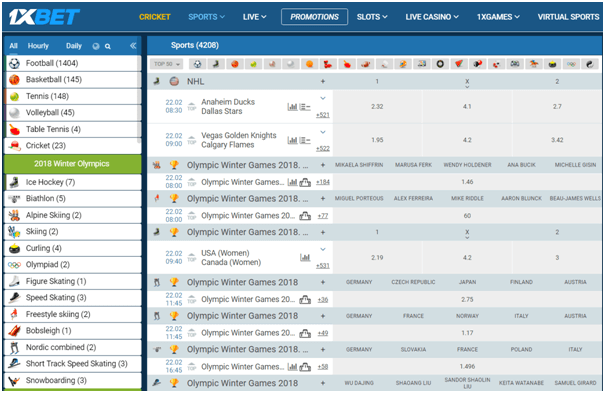Image resolution: width=606 pixels, height=393 pixels.
Task: Open the sidebar search magnifier icon
Action: [x=108, y=46]
